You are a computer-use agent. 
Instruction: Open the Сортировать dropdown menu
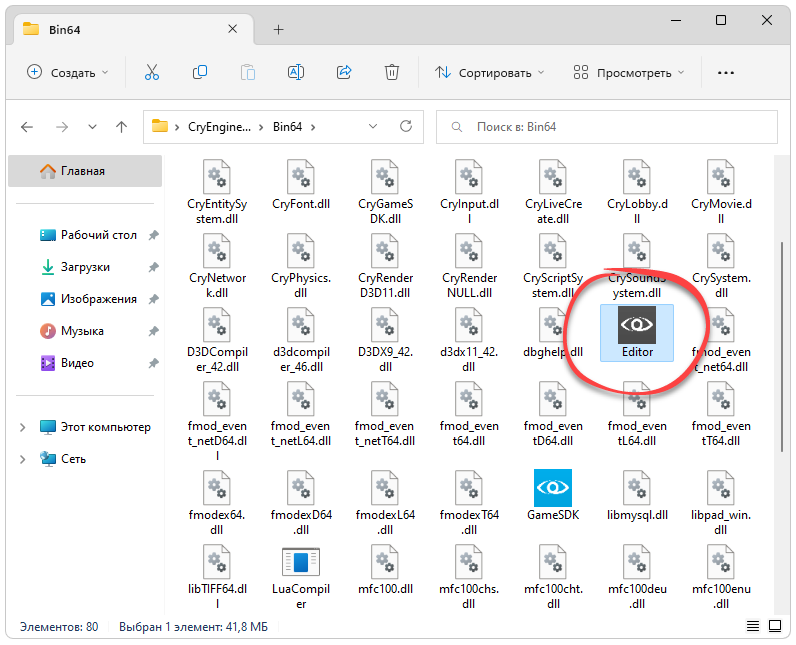point(490,72)
